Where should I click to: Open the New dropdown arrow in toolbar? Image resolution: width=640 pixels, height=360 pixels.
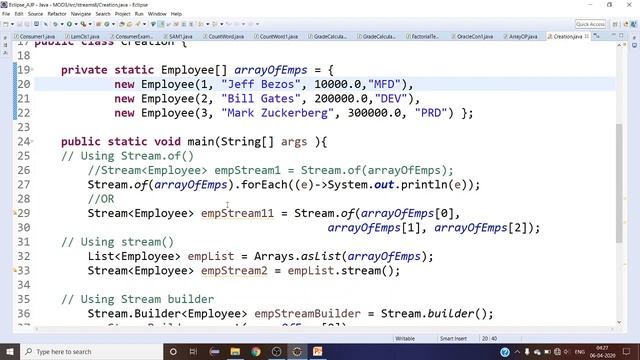(12, 24)
